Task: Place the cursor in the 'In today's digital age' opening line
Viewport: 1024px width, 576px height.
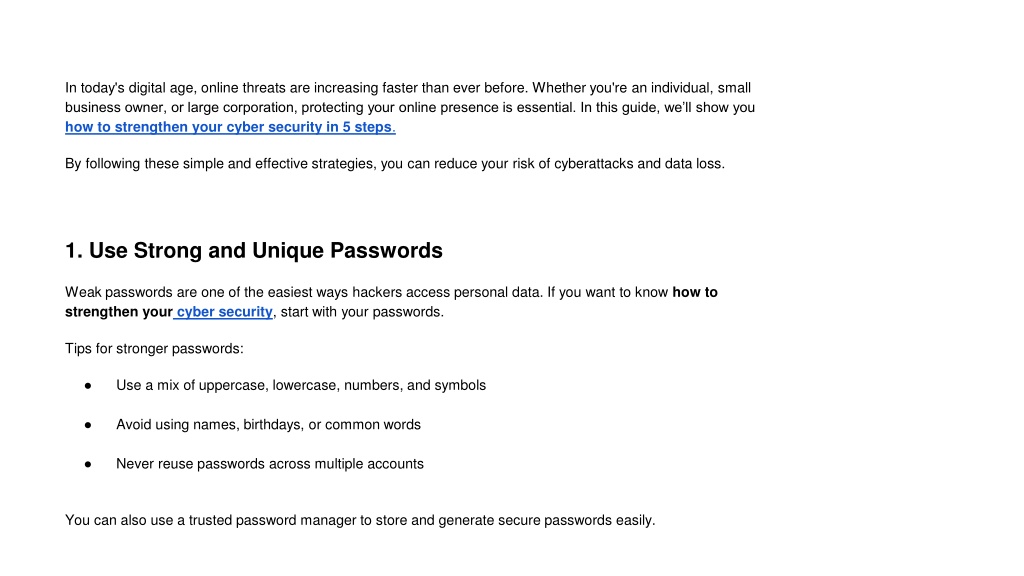Action: click(x=408, y=88)
